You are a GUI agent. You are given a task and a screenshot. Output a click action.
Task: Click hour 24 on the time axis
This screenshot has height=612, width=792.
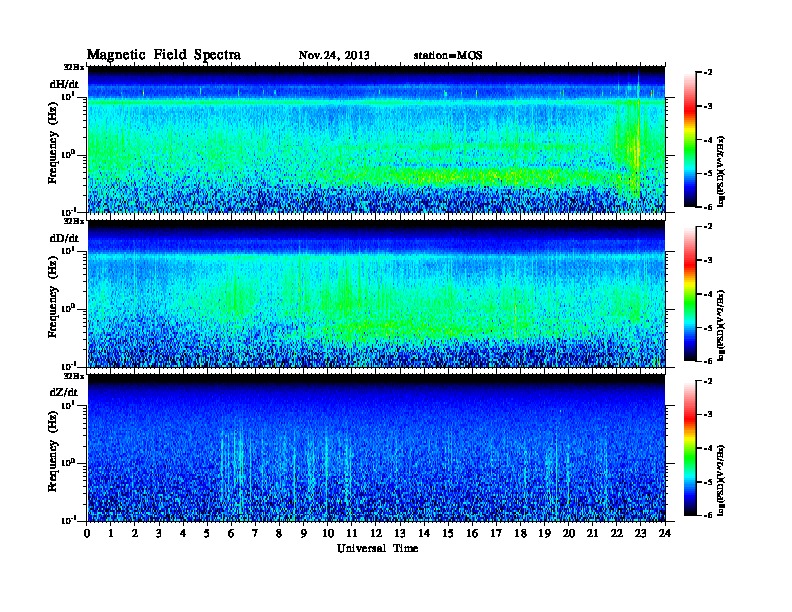tap(665, 534)
